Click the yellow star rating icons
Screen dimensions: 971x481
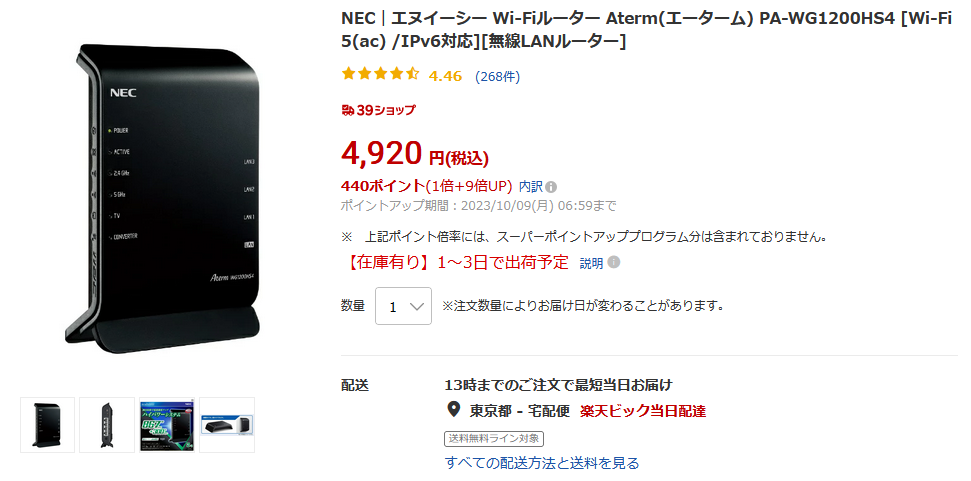(x=380, y=74)
